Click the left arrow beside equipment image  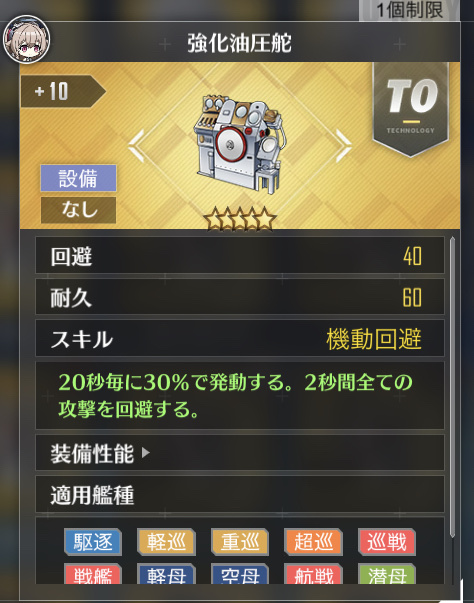136,146
